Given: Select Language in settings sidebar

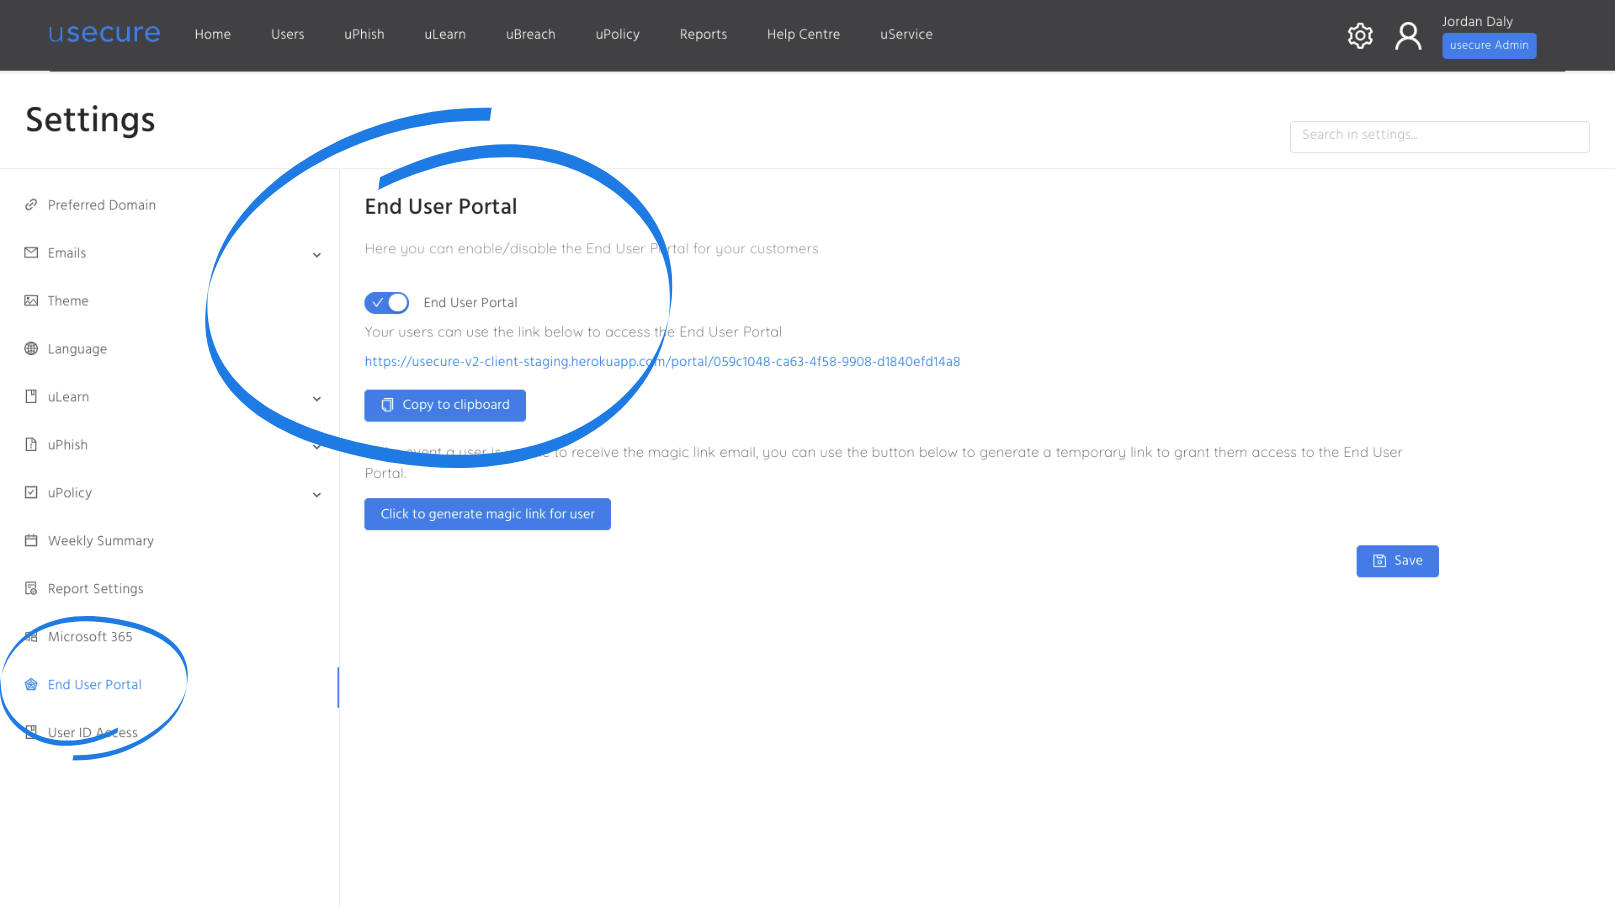Looking at the screenshot, I should pyautogui.click(x=77, y=349).
